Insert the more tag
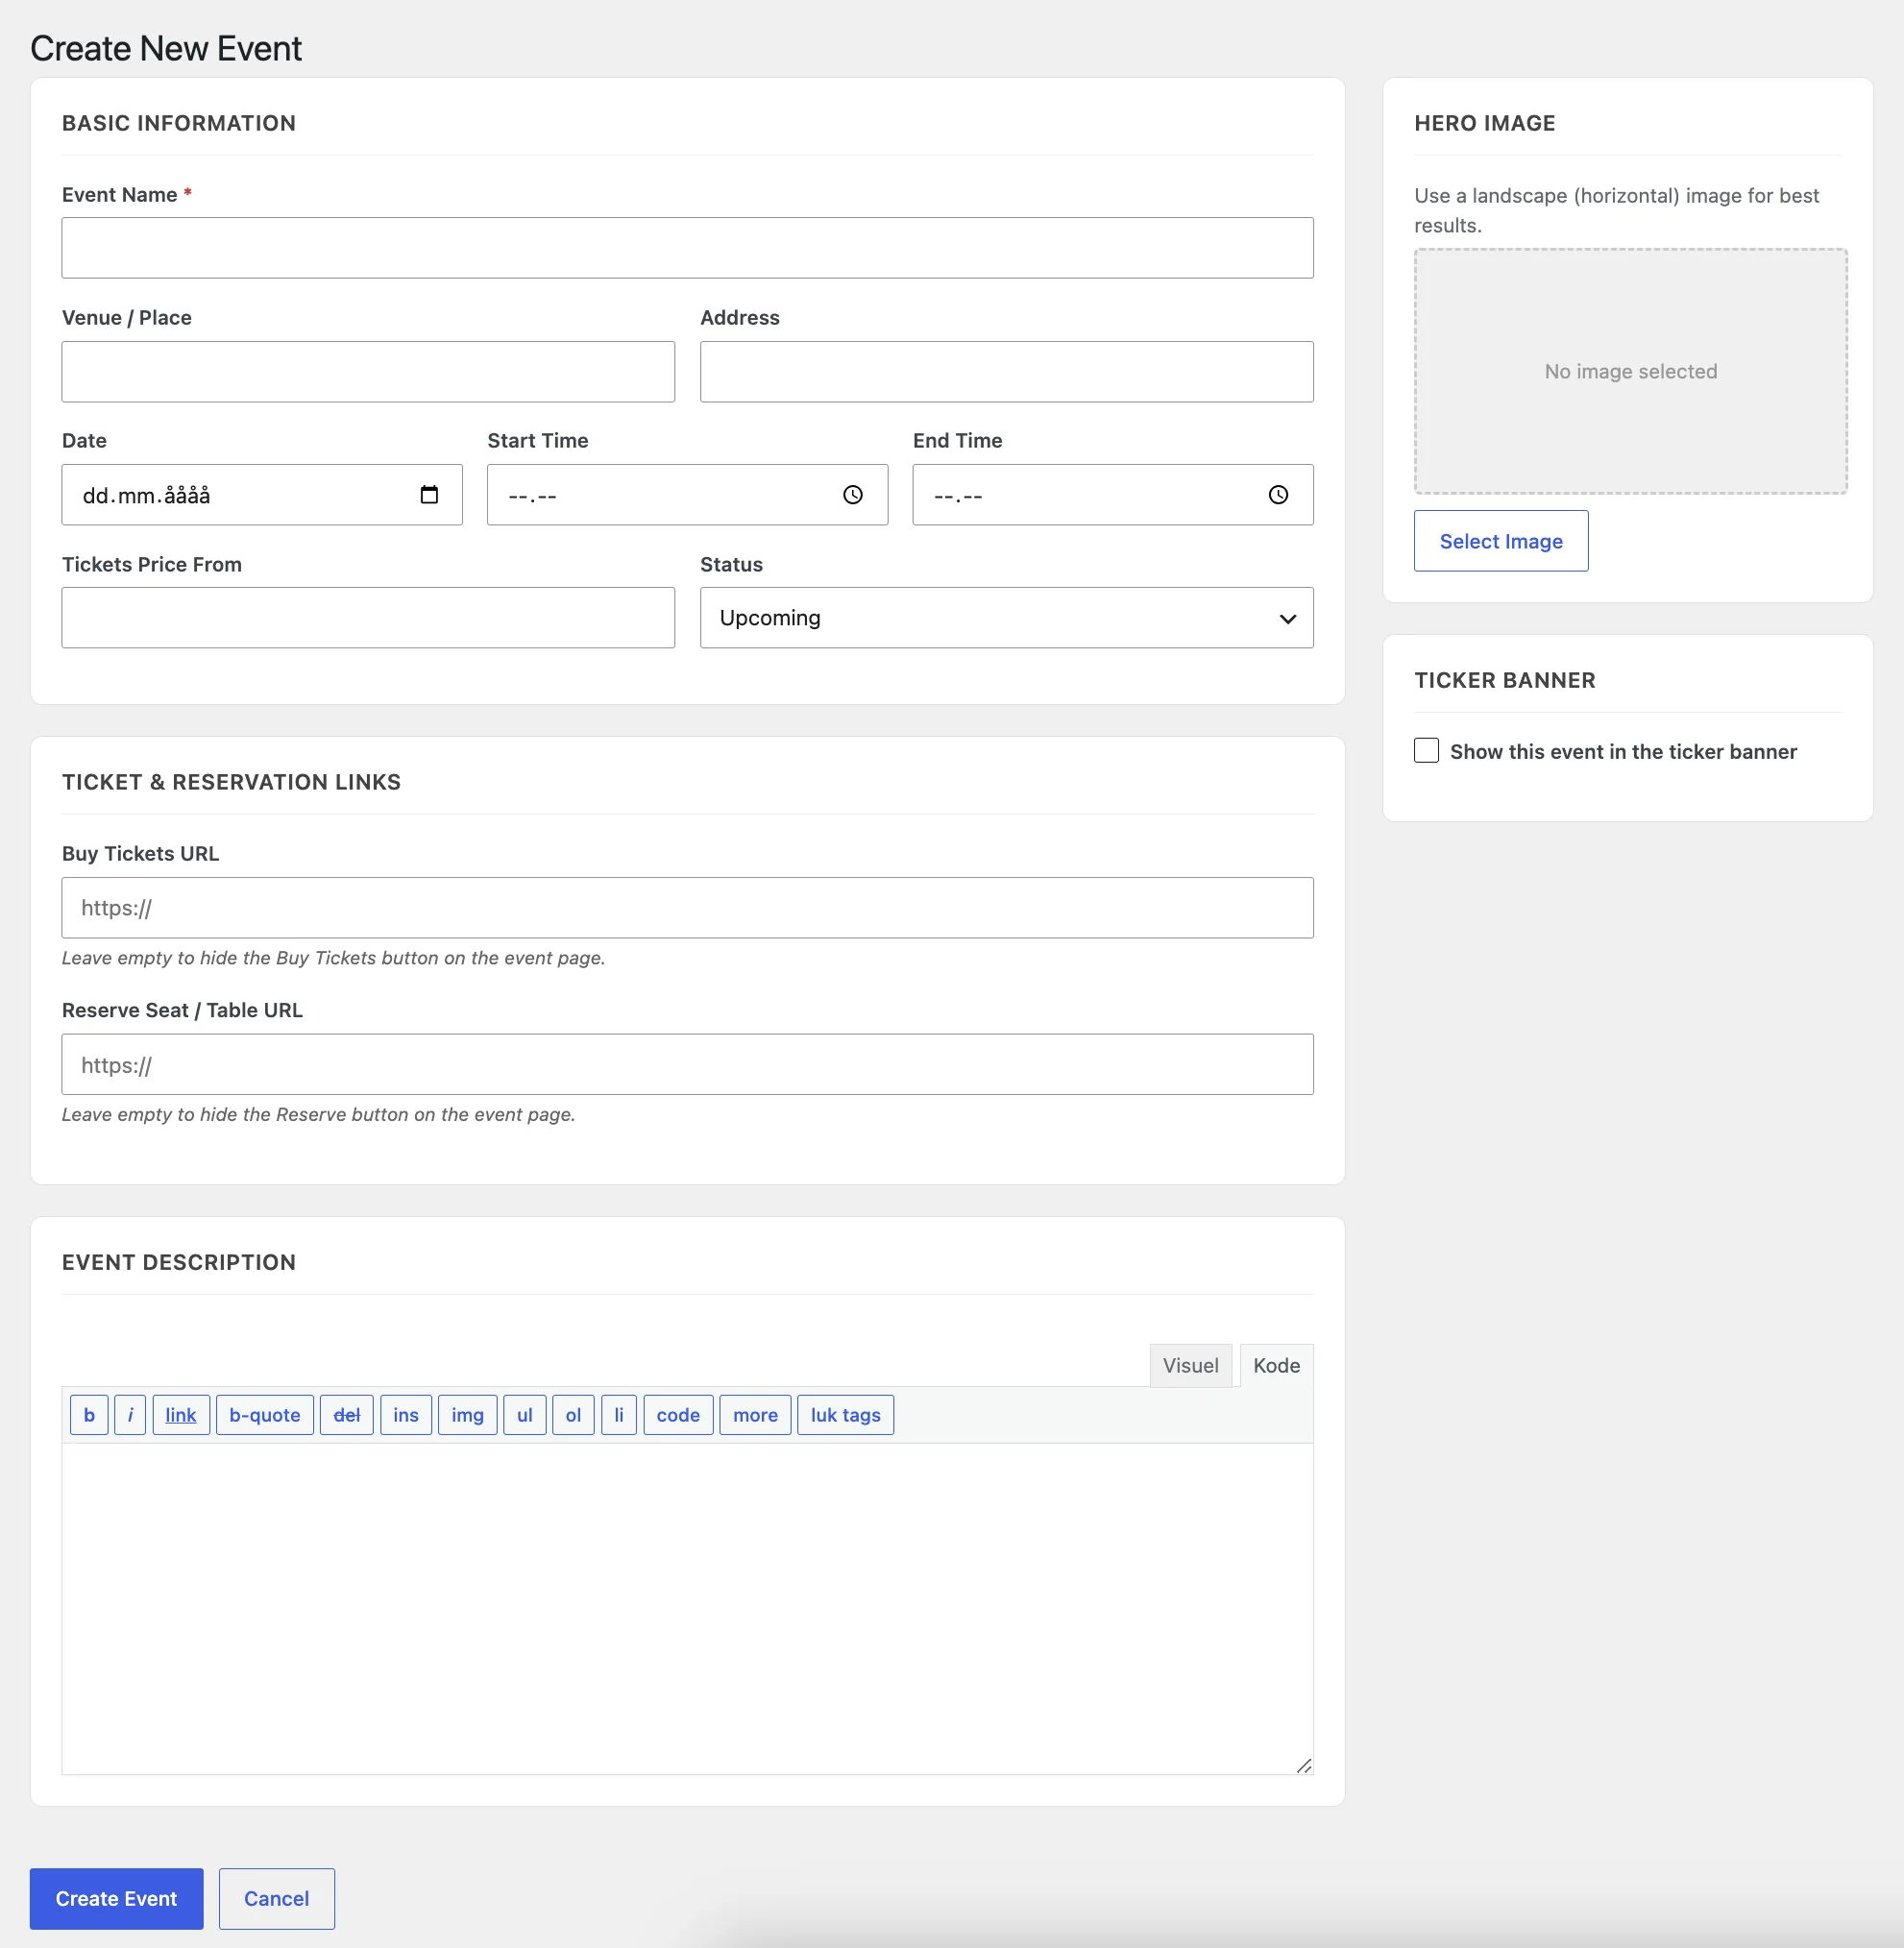Image resolution: width=1904 pixels, height=1948 pixels. click(756, 1415)
